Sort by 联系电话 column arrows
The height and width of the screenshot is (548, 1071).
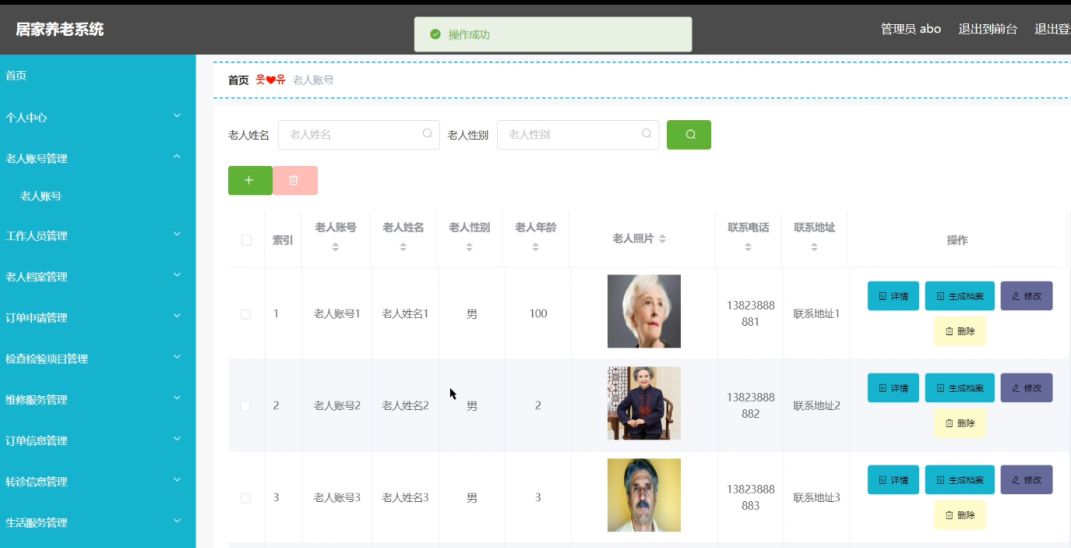click(748, 247)
